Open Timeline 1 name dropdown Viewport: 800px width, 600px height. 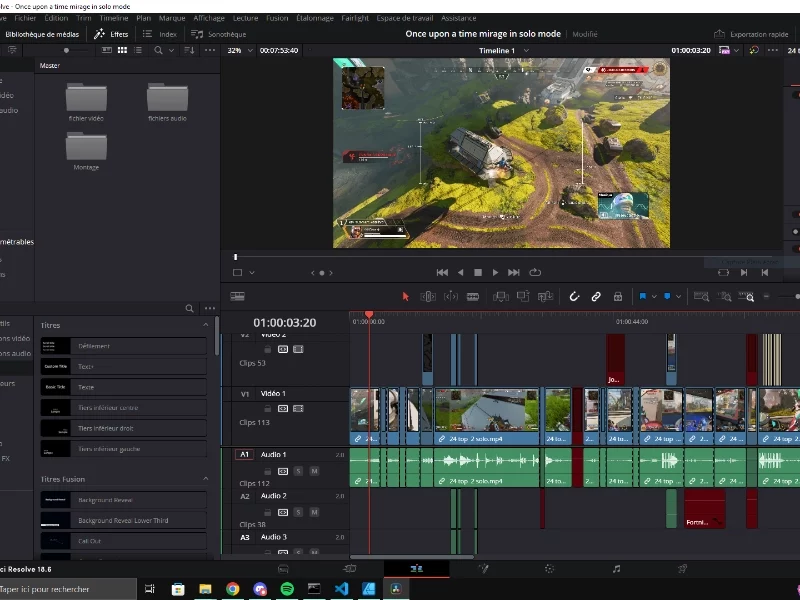pos(527,51)
